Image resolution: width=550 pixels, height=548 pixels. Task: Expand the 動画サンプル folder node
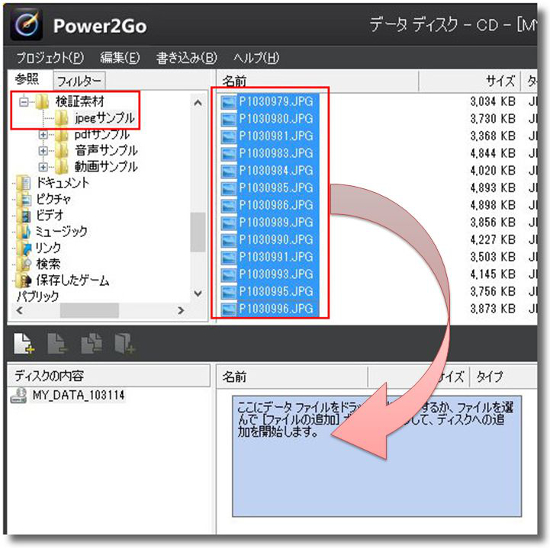43,167
